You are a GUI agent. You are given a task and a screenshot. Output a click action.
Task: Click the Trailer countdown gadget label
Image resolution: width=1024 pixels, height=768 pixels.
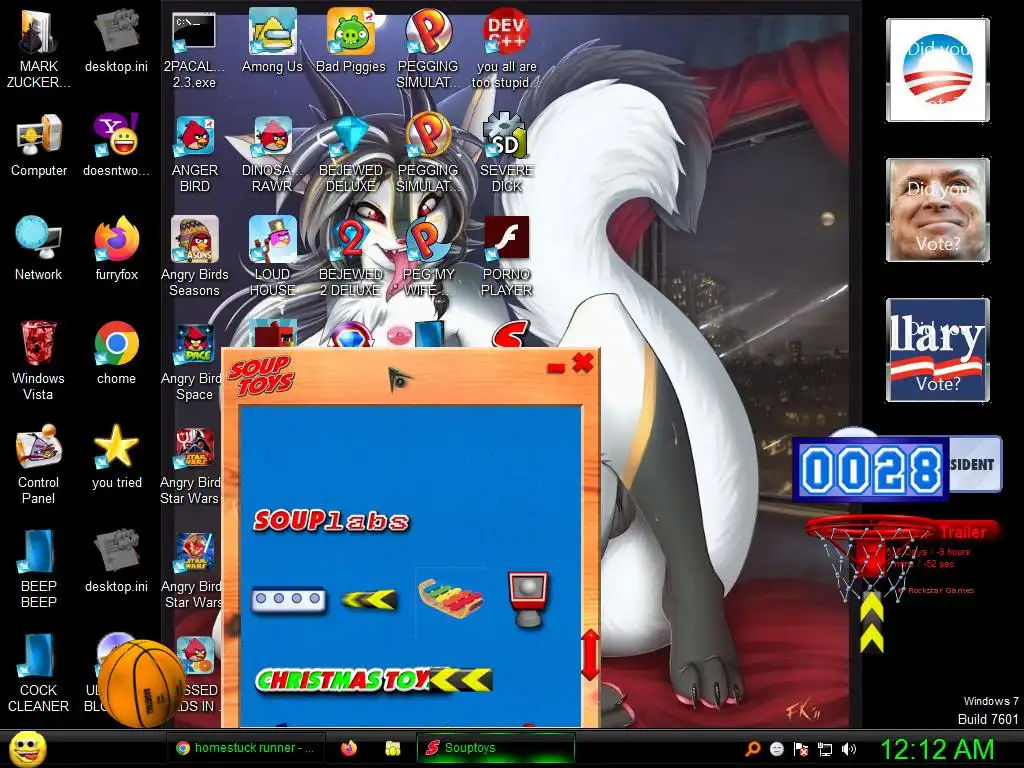click(963, 532)
